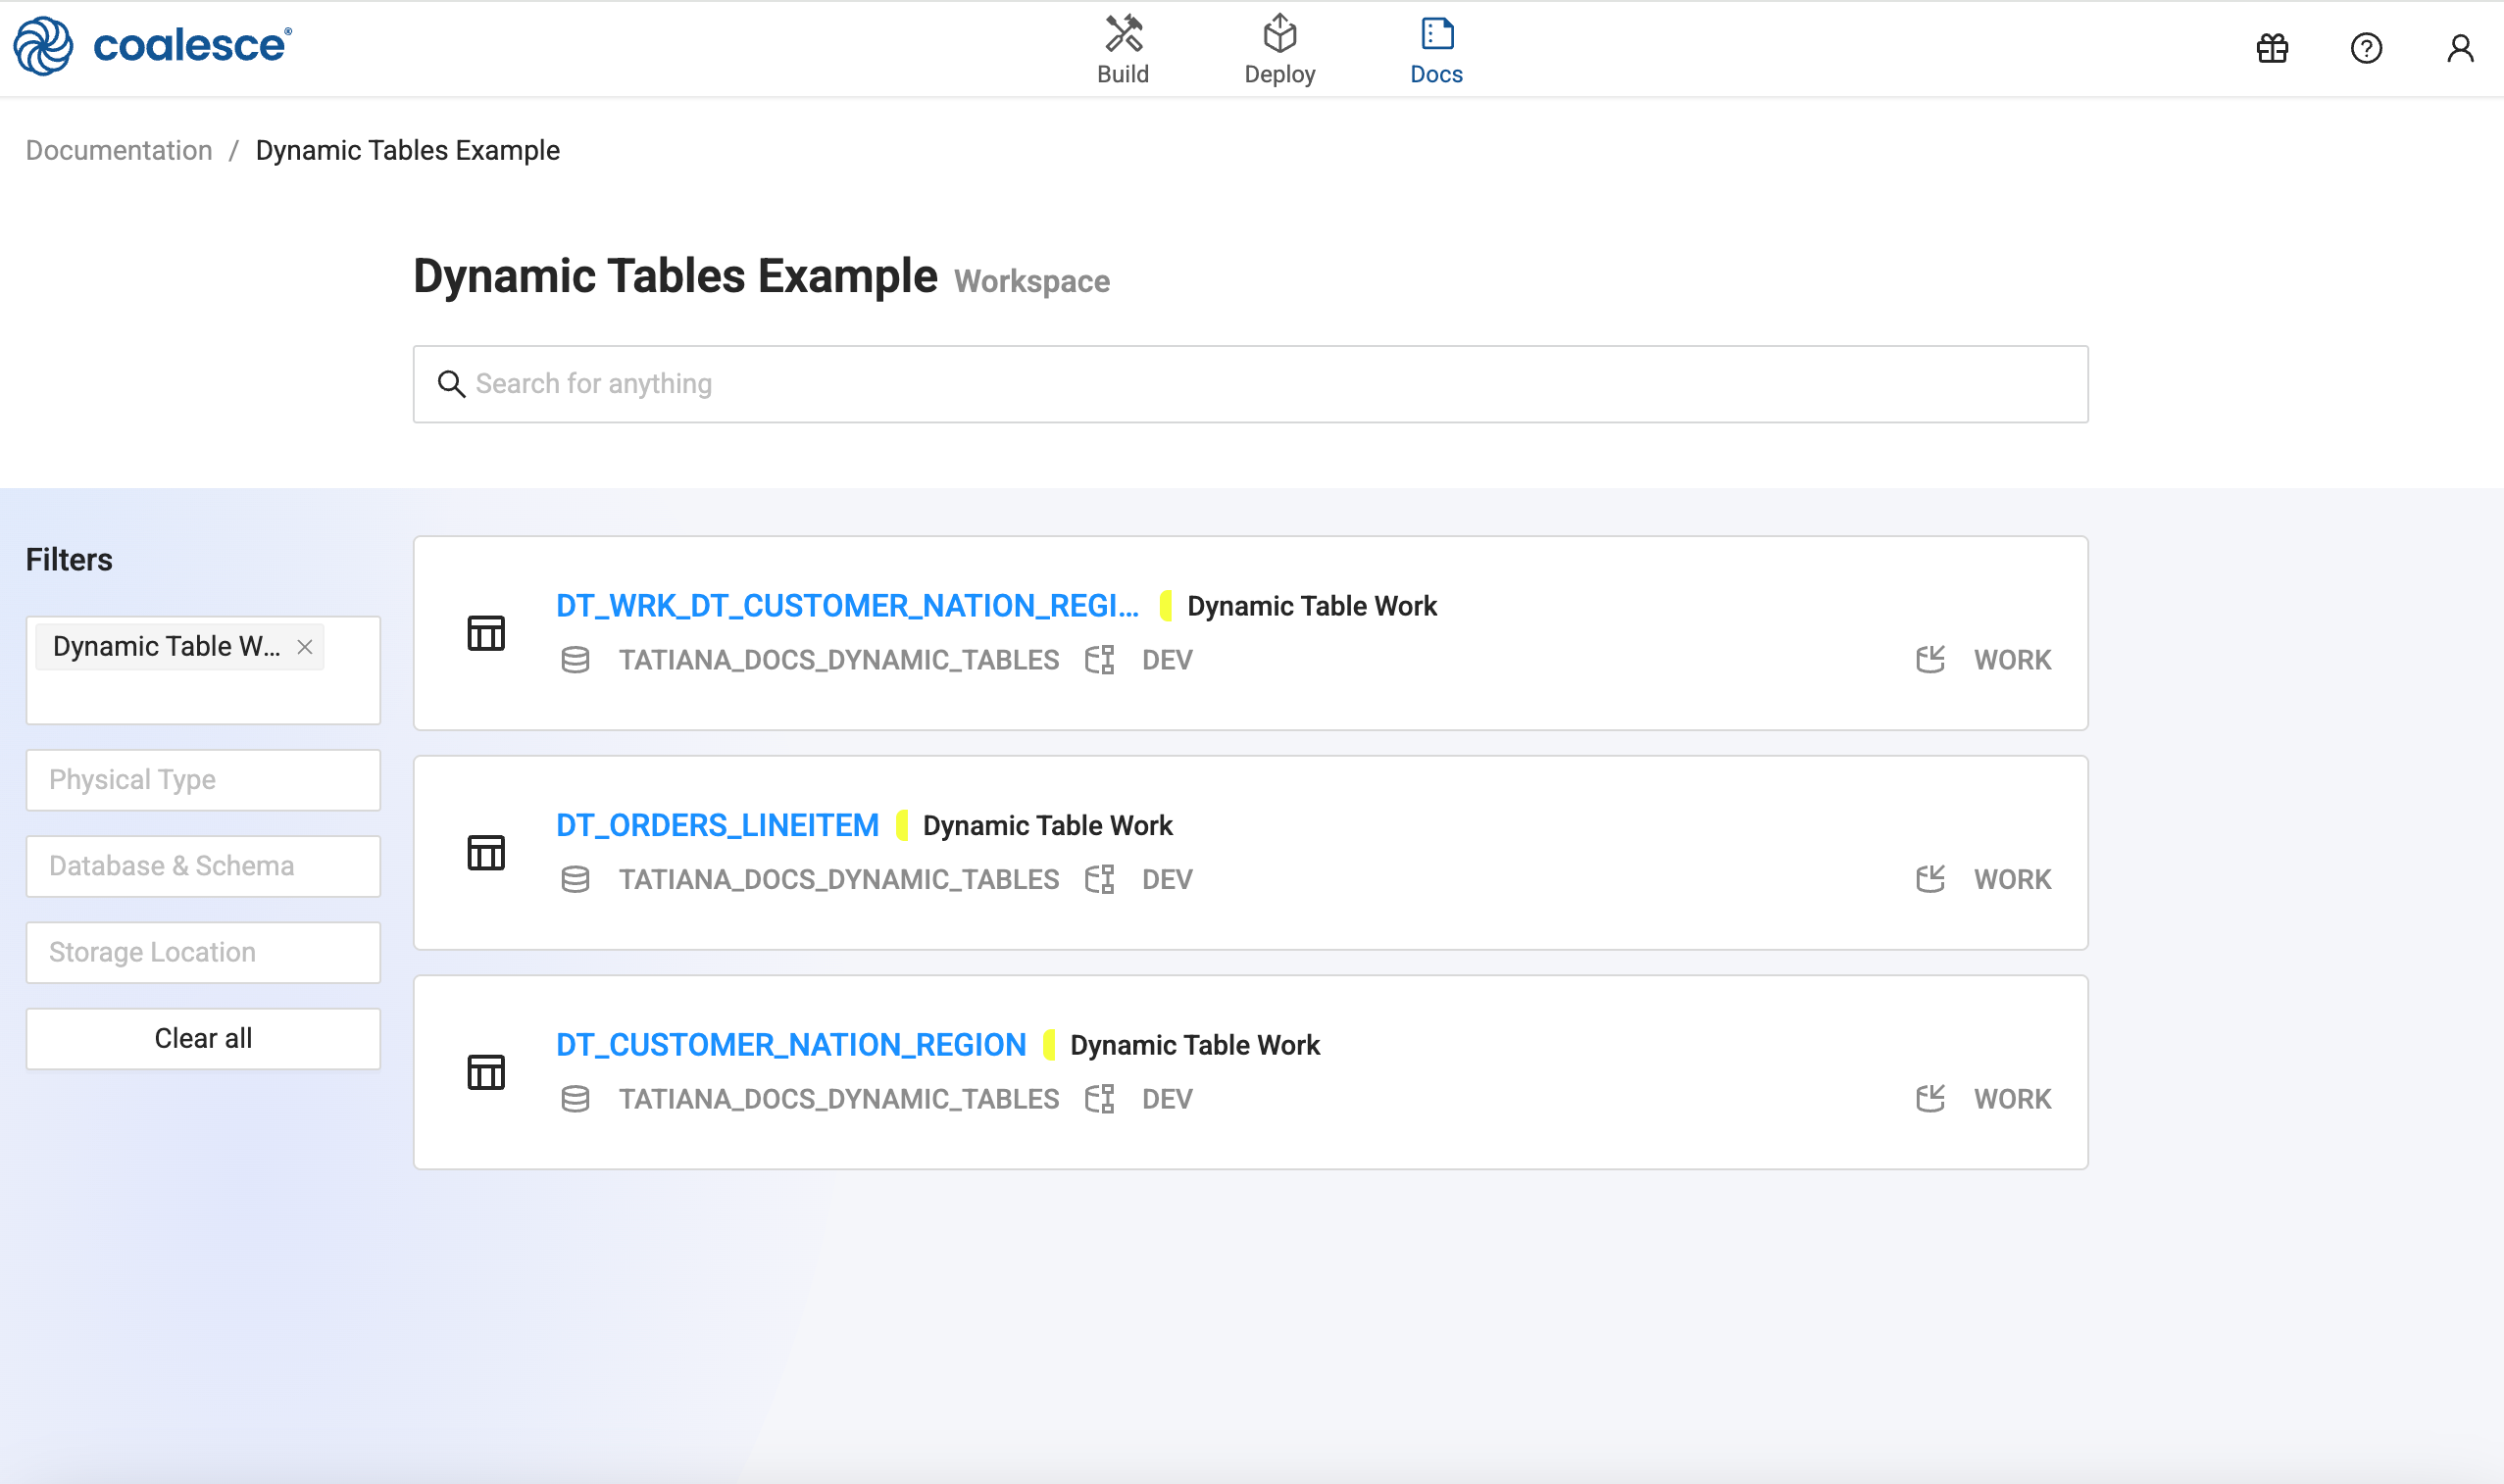Click WORK label in DT_CUSTOMER_NATION_REGION card
The width and height of the screenshot is (2504, 1484).
pyautogui.click(x=2012, y=1099)
